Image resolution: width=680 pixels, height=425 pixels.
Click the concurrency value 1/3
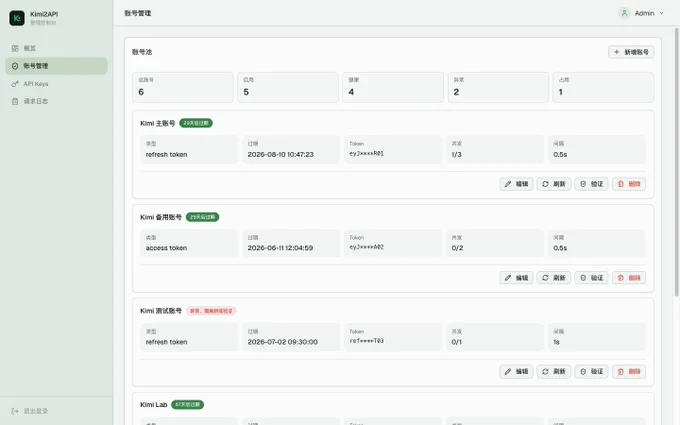(x=456, y=154)
